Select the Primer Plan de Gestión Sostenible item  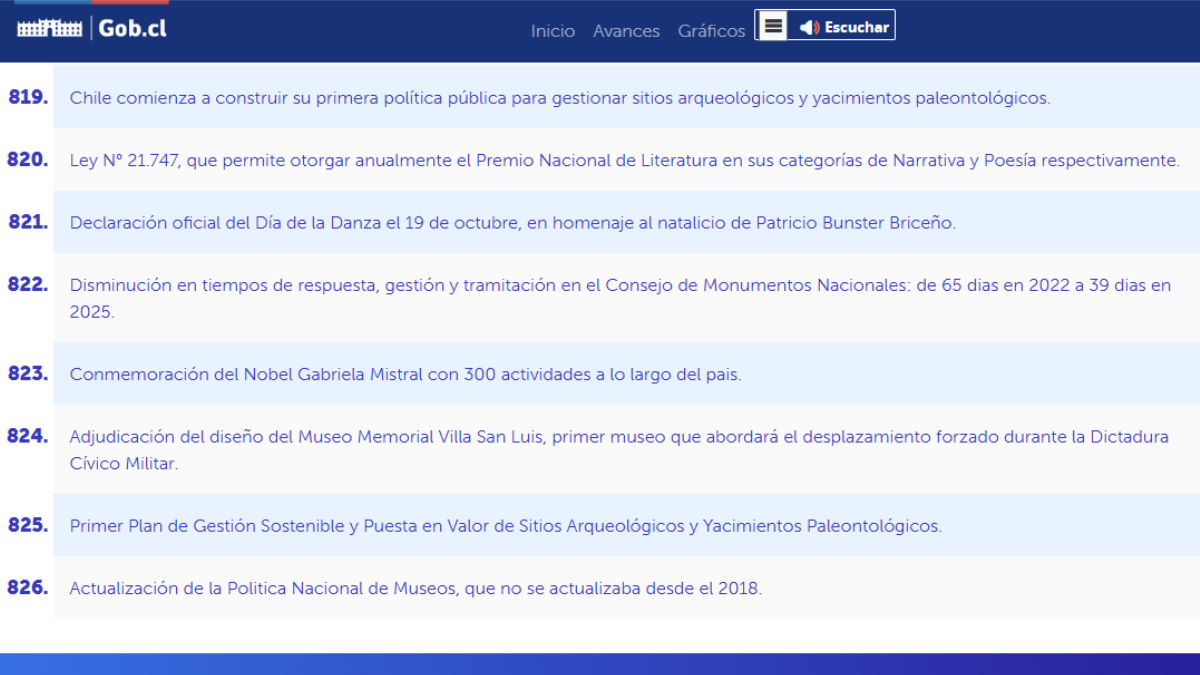click(x=505, y=526)
